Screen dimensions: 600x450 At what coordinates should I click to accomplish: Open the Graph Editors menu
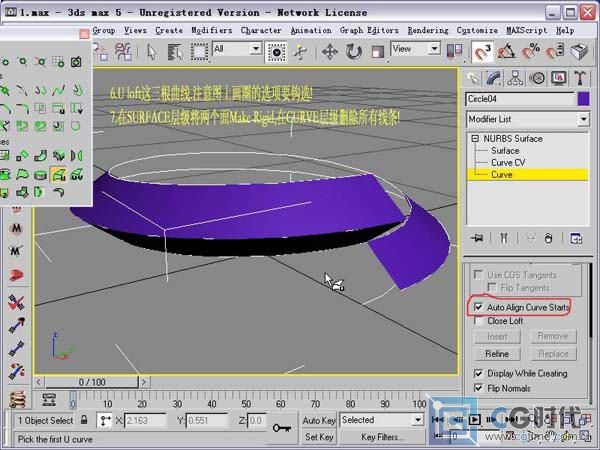coord(369,31)
